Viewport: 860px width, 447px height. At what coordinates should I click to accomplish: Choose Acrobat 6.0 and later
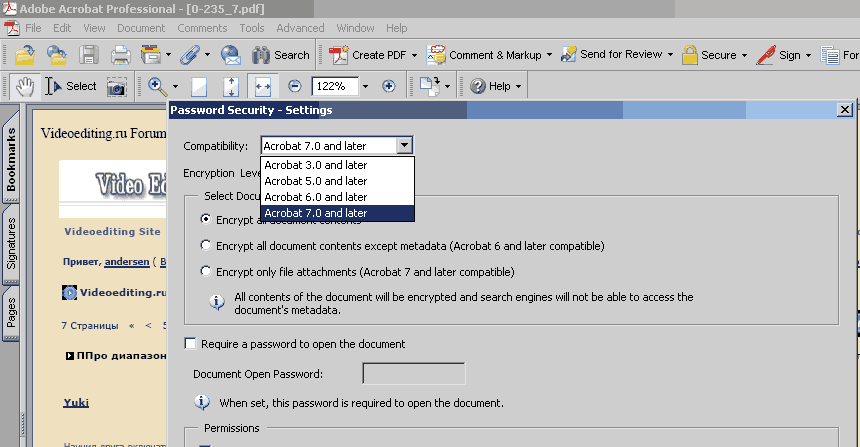[337, 197]
